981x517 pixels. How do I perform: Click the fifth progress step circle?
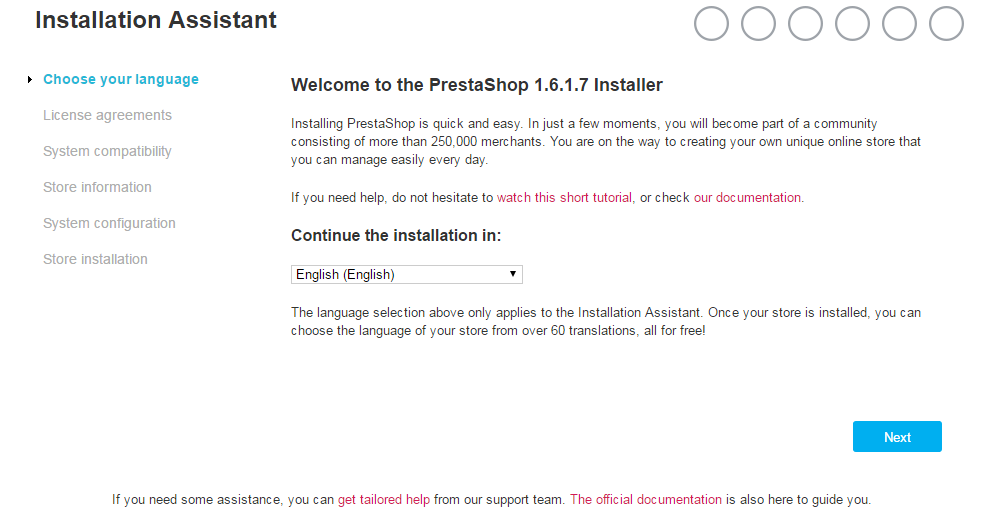tap(899, 24)
